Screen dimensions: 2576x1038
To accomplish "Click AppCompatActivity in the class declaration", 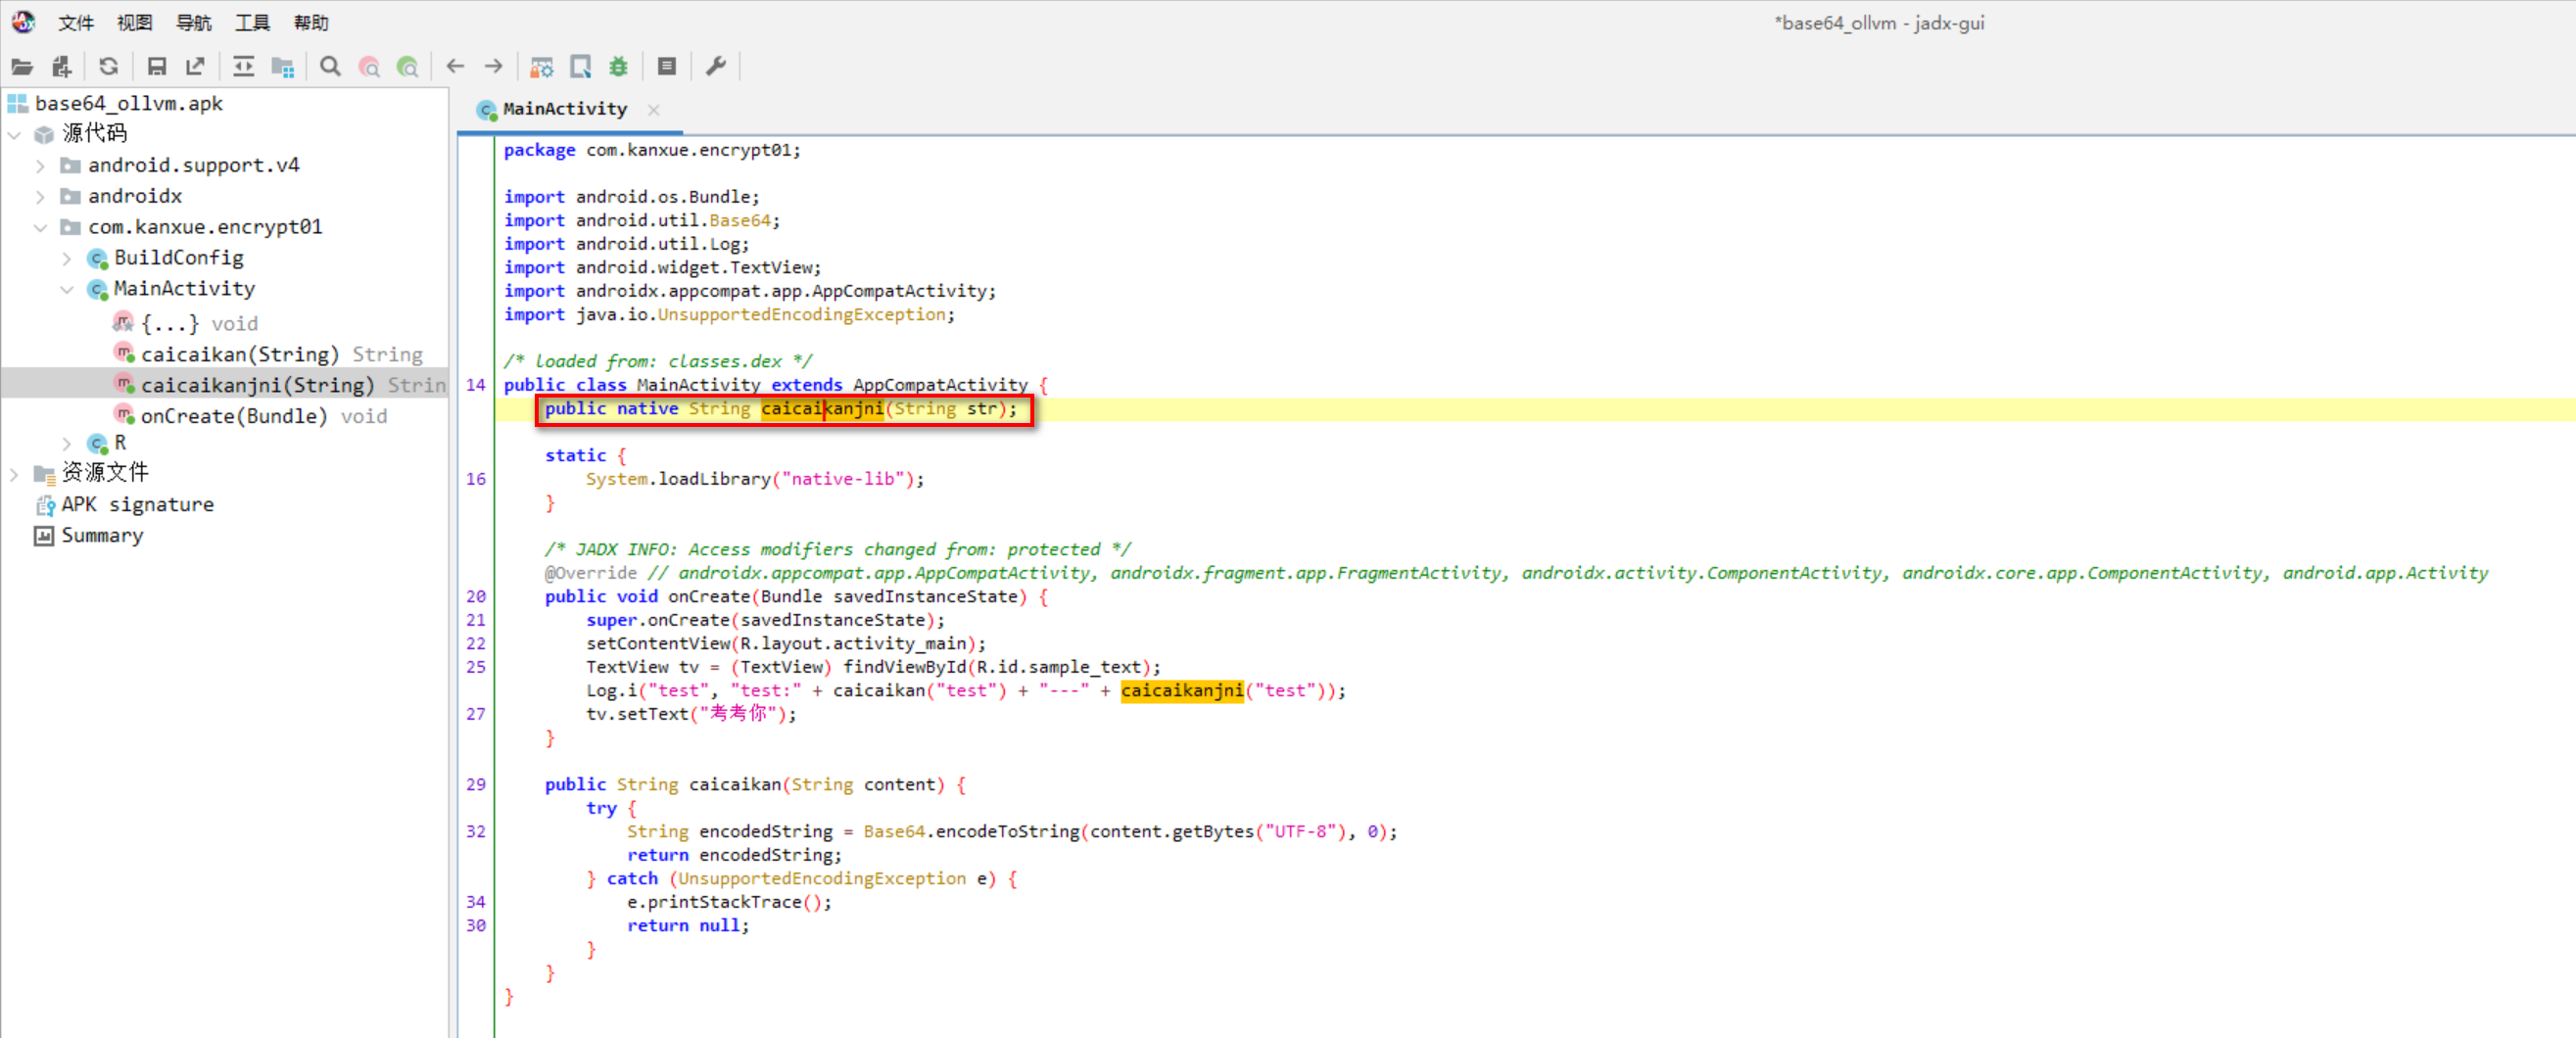I will click(x=940, y=385).
